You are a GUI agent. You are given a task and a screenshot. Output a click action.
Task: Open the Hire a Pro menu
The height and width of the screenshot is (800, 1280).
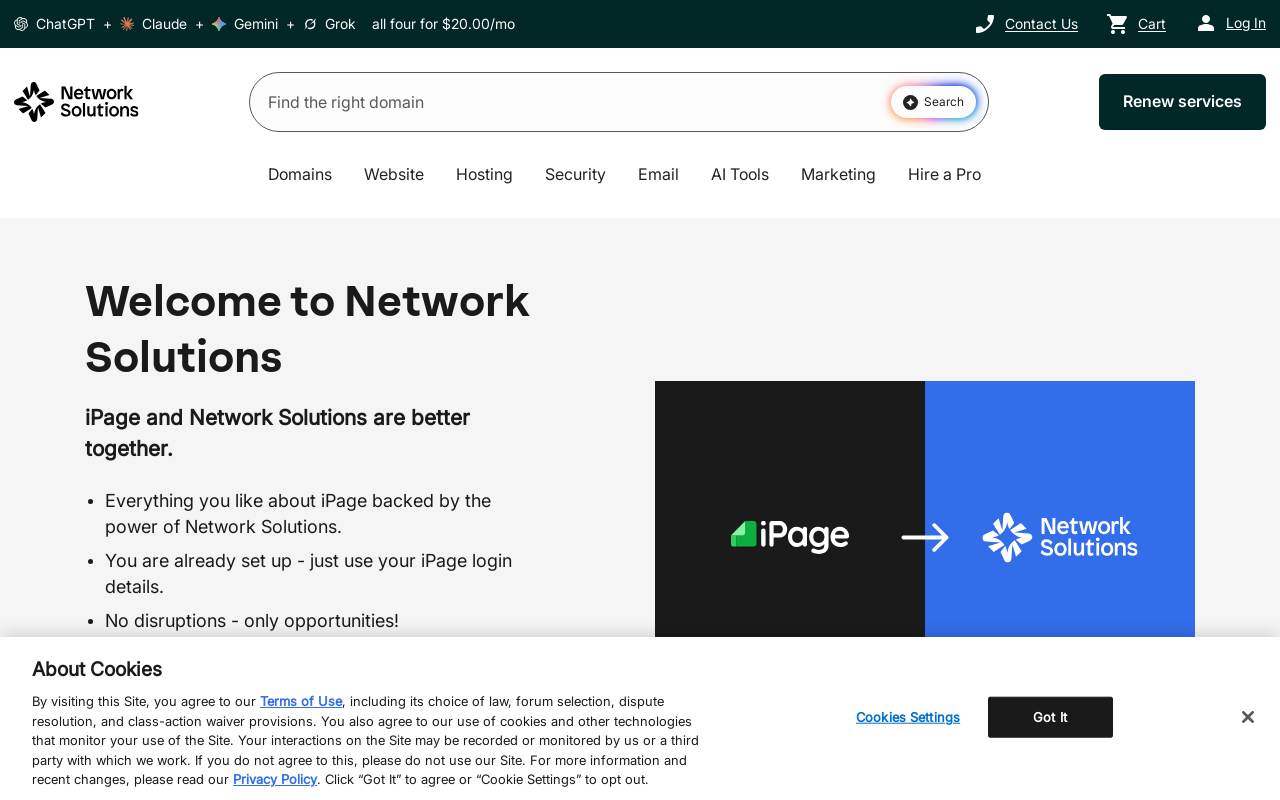[x=944, y=174]
